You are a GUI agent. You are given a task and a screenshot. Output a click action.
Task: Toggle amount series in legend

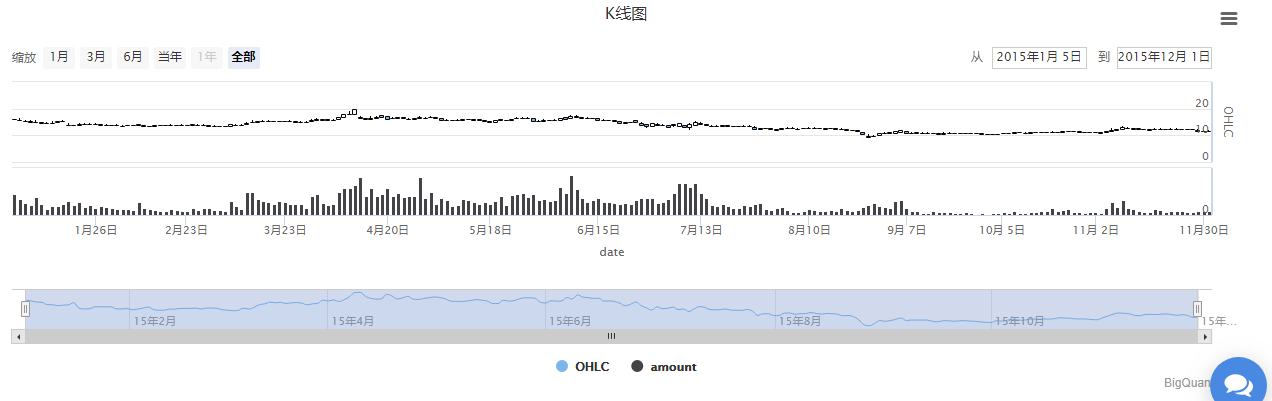click(x=673, y=367)
